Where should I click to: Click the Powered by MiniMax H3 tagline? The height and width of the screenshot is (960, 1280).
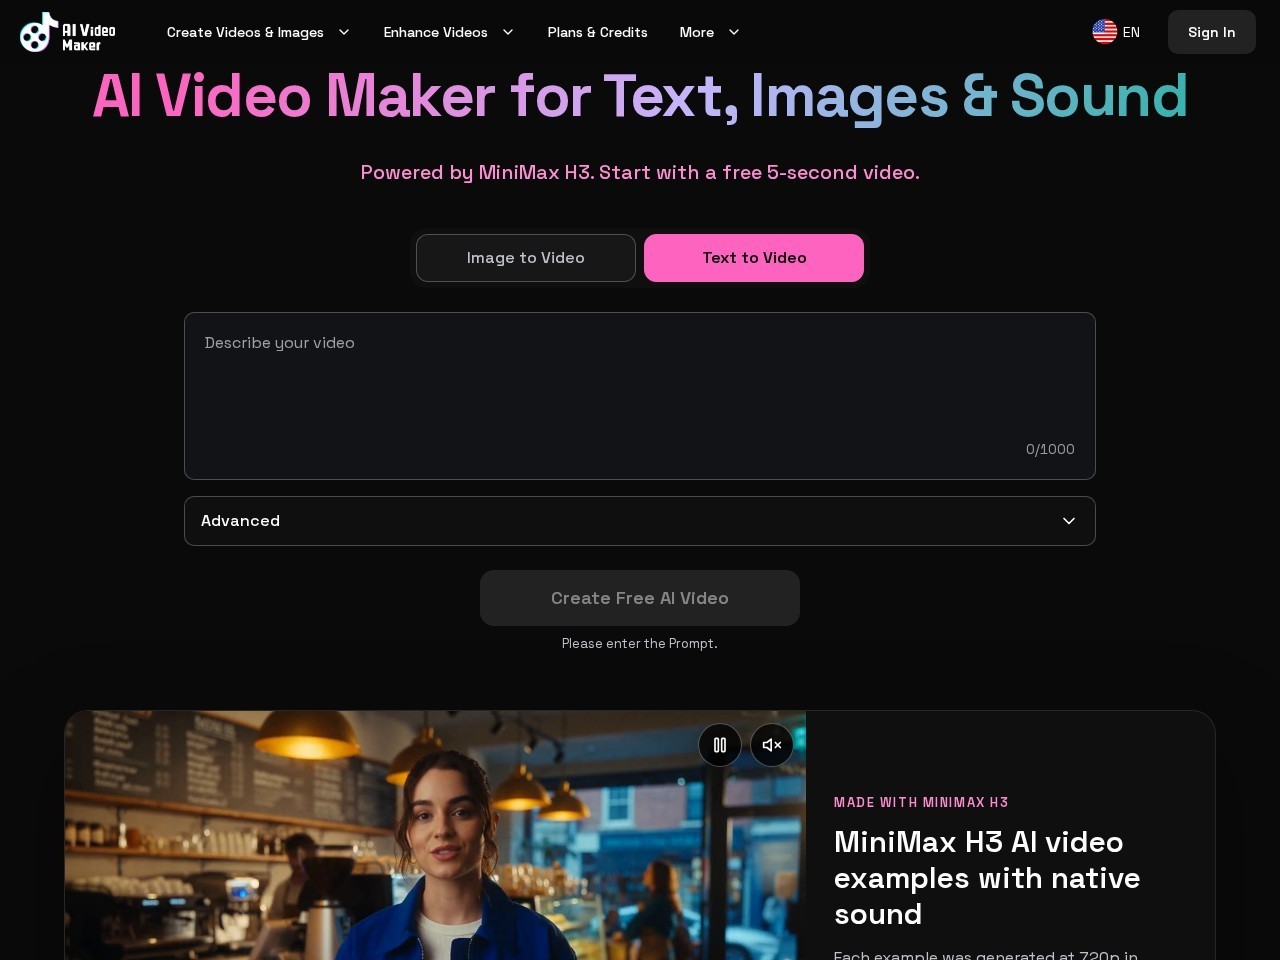(640, 172)
